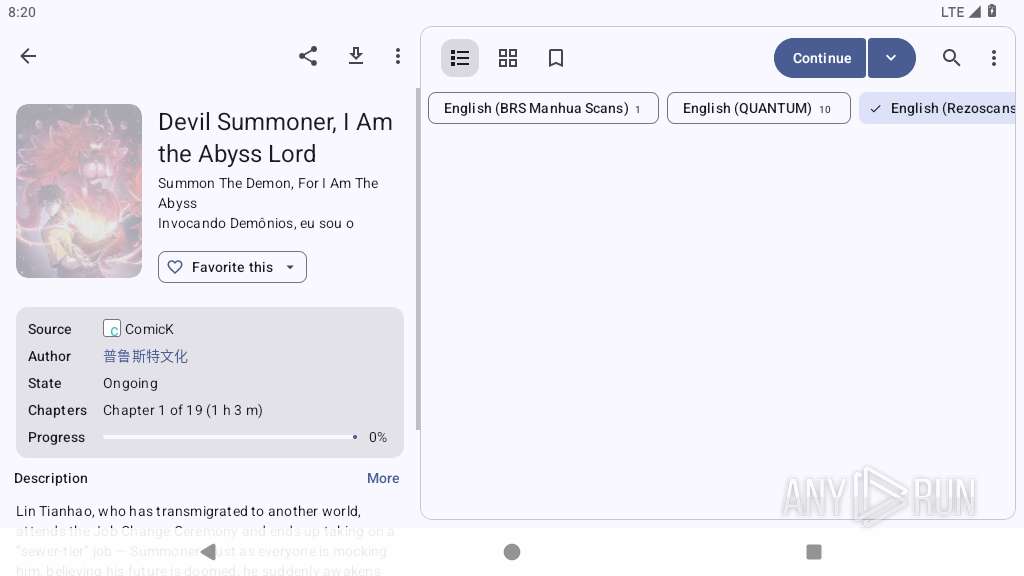Image resolution: width=1024 pixels, height=576 pixels.
Task: Open chapters pane three-dot menu
Action: pos(994,58)
